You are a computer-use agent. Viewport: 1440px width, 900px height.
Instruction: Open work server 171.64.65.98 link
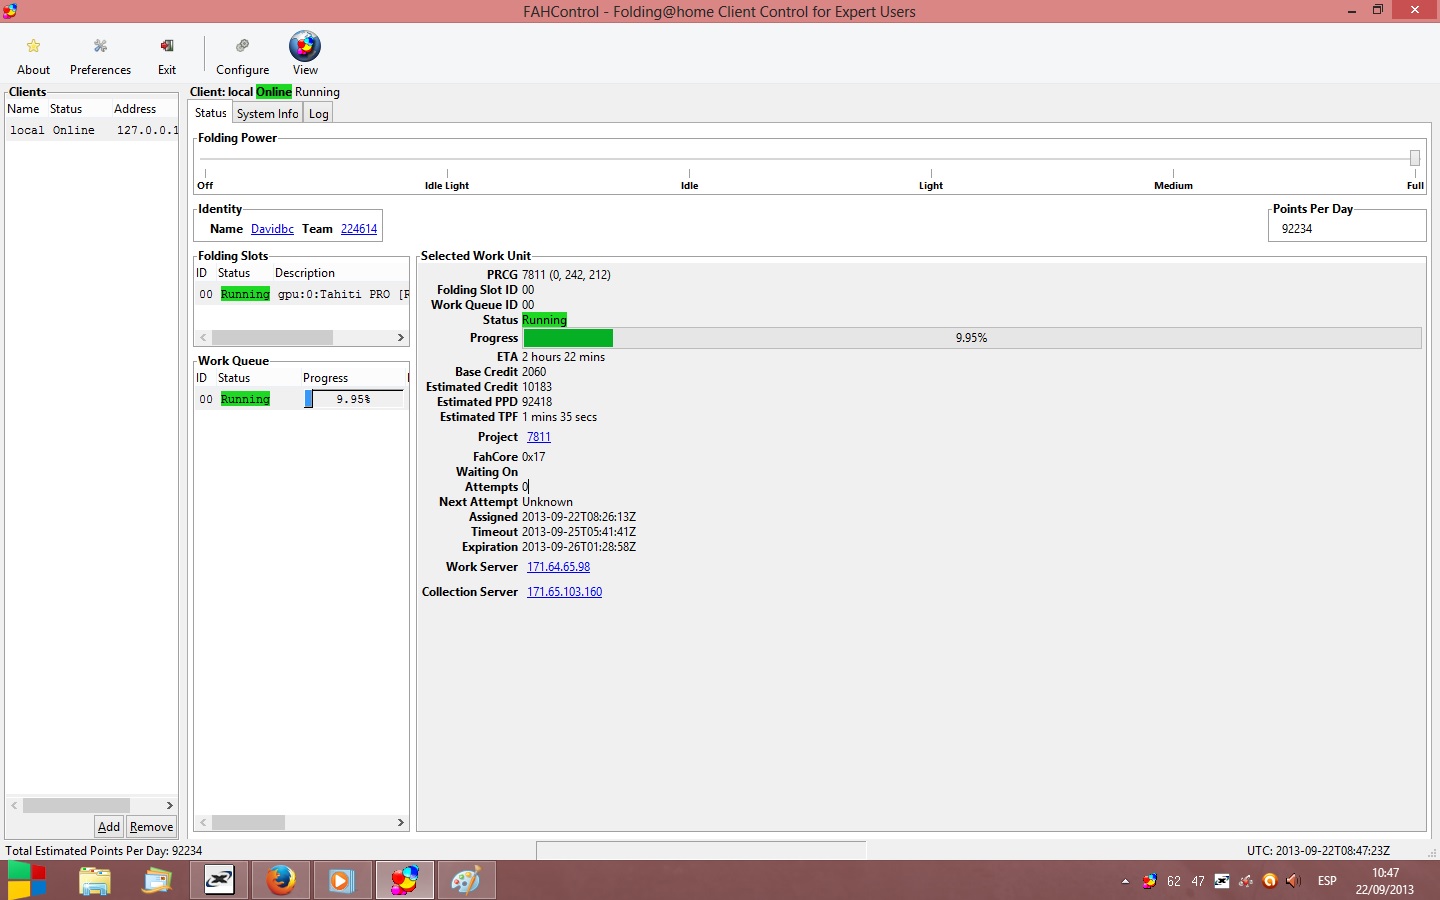pyautogui.click(x=558, y=567)
